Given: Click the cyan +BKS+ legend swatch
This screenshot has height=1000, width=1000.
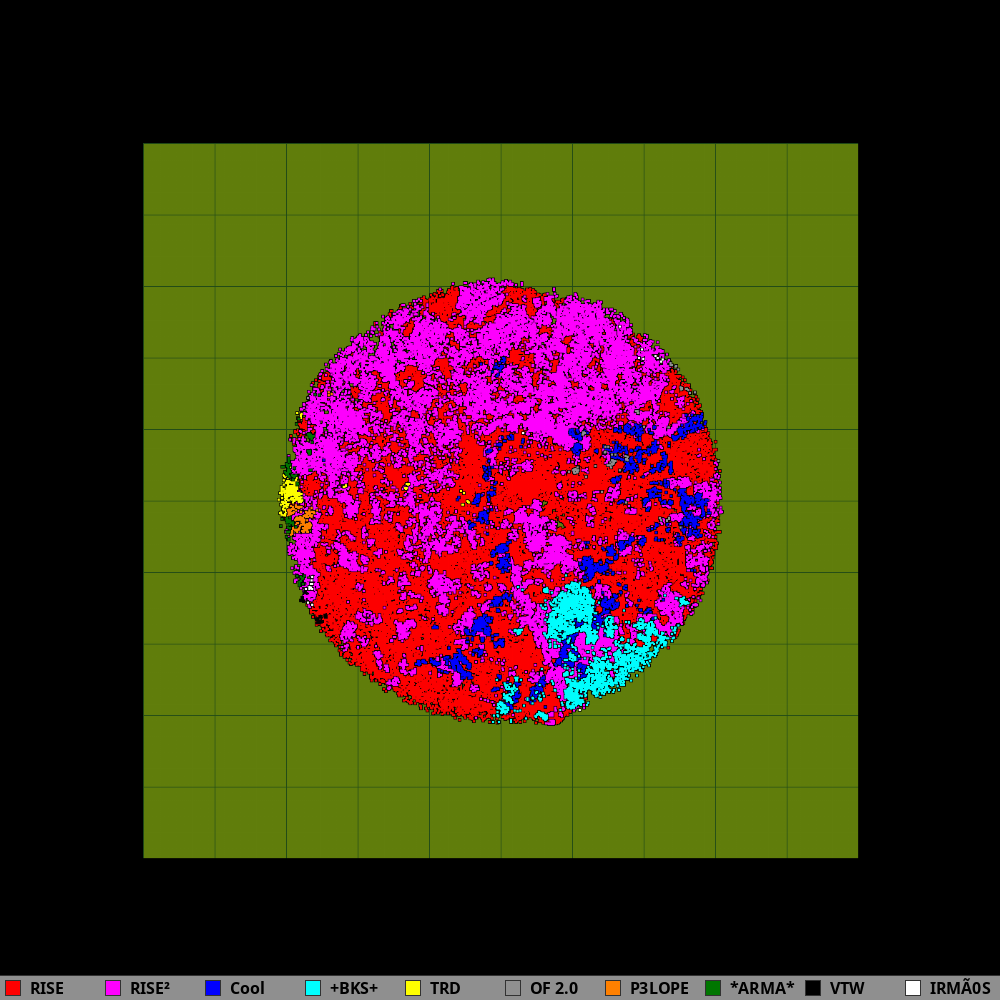Looking at the screenshot, I should [x=313, y=988].
